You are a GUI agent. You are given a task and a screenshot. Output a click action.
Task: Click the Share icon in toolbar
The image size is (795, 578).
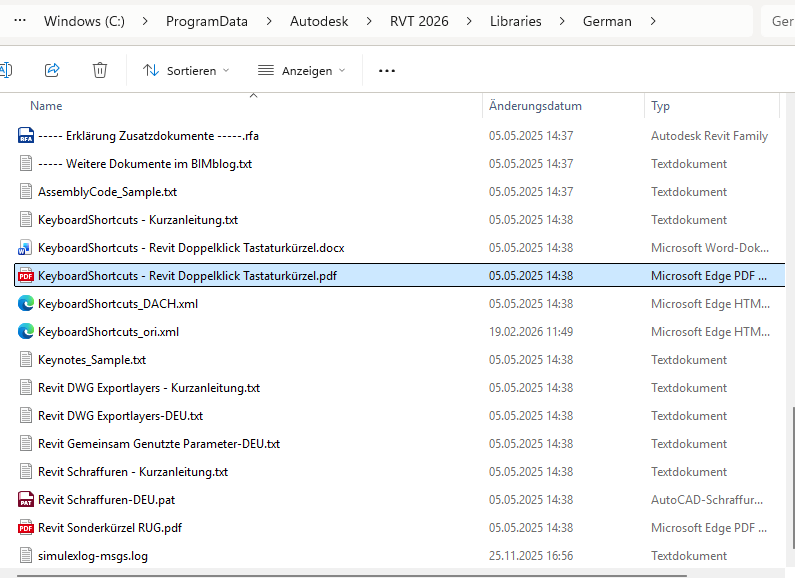pos(53,70)
